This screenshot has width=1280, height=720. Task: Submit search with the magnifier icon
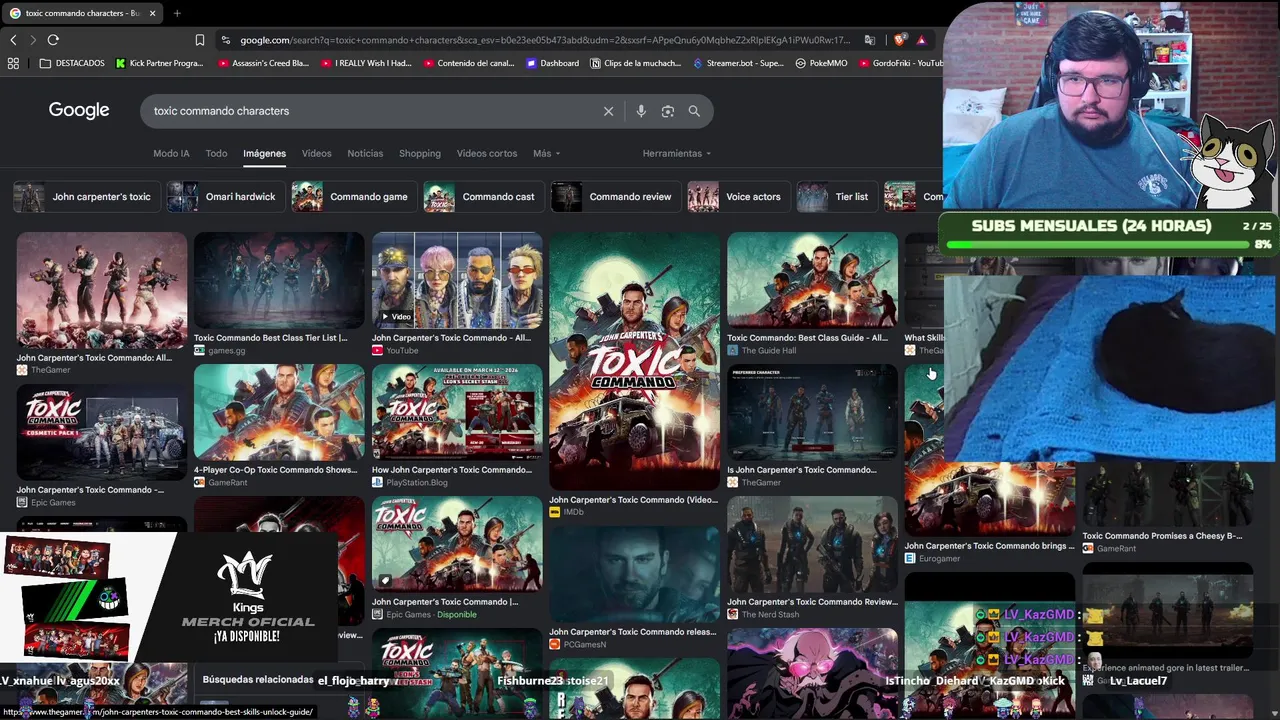tap(694, 111)
